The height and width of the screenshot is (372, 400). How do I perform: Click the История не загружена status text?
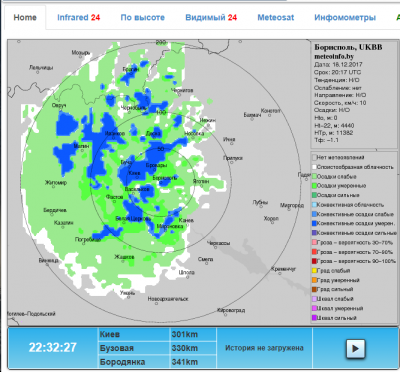tap(264, 348)
